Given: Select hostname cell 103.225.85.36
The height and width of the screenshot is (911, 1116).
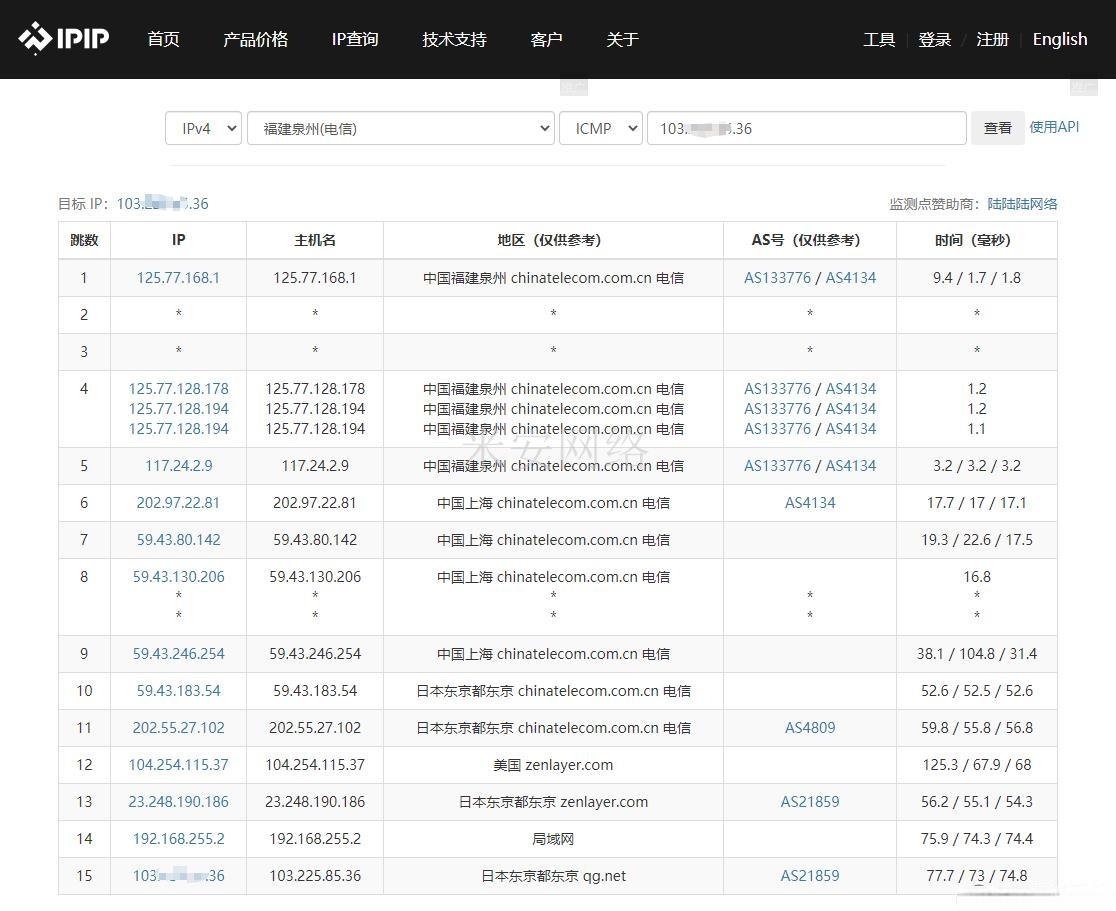Looking at the screenshot, I should pyautogui.click(x=315, y=875).
